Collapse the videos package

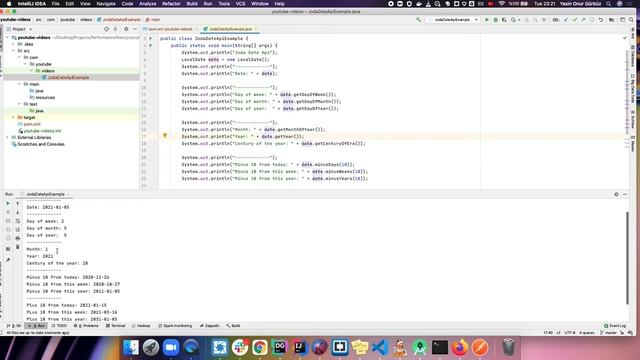coord(31,71)
